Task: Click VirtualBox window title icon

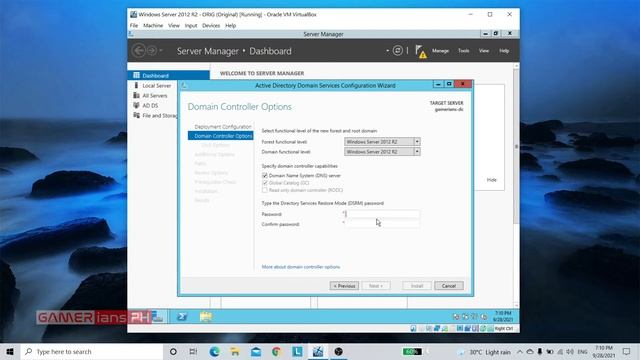Action: coord(133,14)
